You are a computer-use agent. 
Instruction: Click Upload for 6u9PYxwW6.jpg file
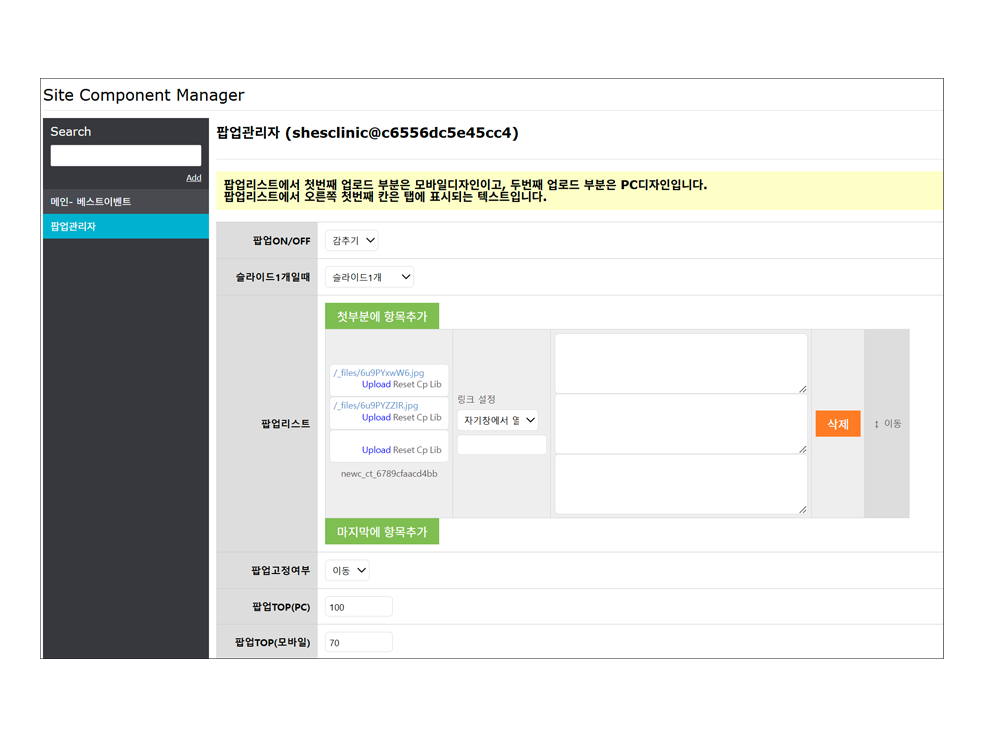pos(376,385)
